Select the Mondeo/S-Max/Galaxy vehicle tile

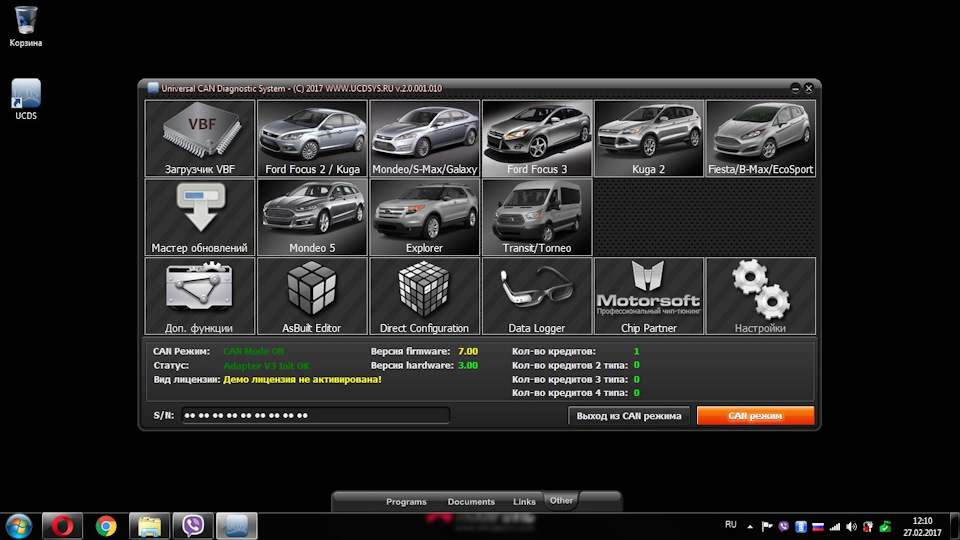tap(424, 138)
